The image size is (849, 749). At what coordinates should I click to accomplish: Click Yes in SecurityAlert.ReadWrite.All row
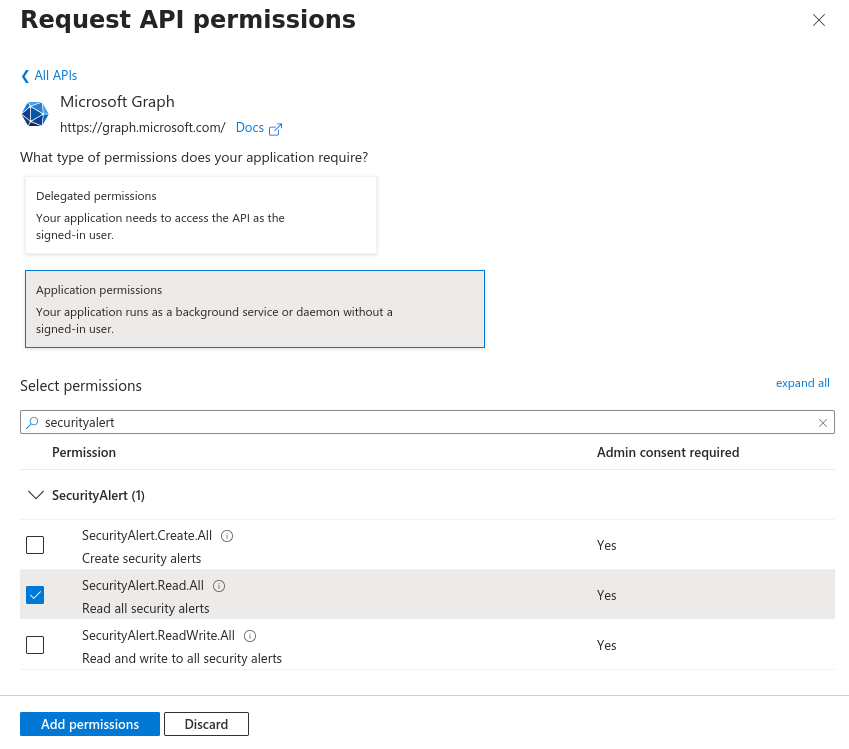tap(606, 645)
